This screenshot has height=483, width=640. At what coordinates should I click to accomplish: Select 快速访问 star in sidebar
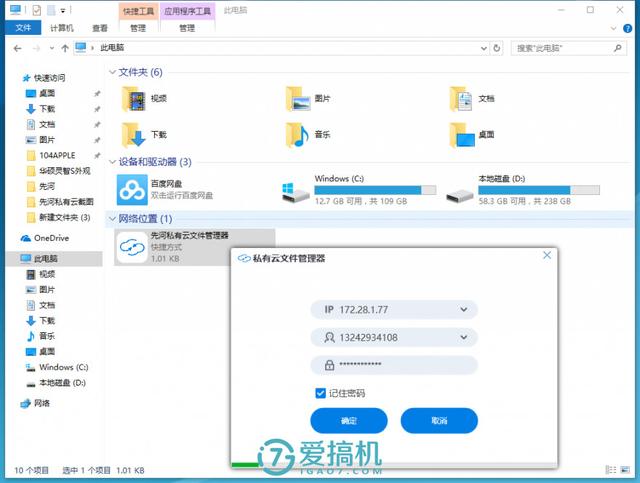tap(26, 78)
